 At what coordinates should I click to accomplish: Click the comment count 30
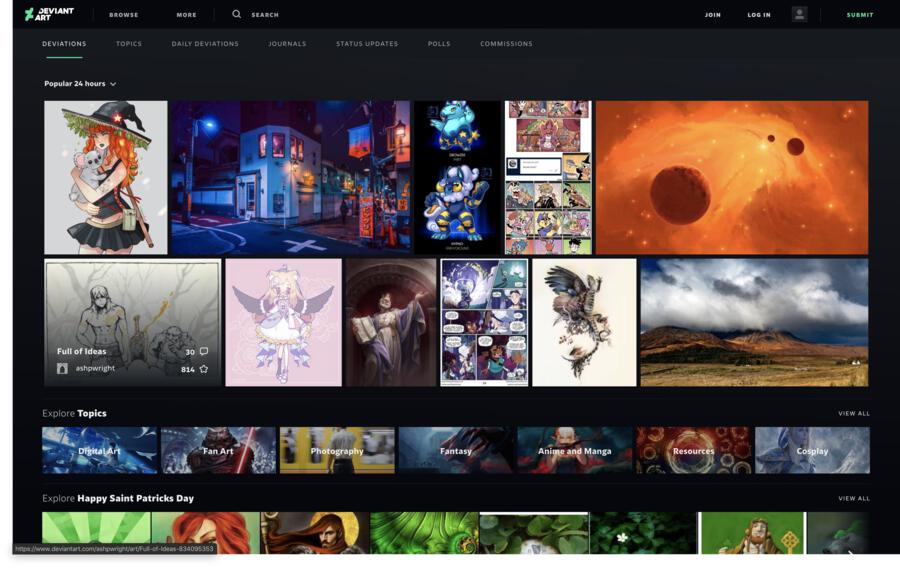pos(190,352)
